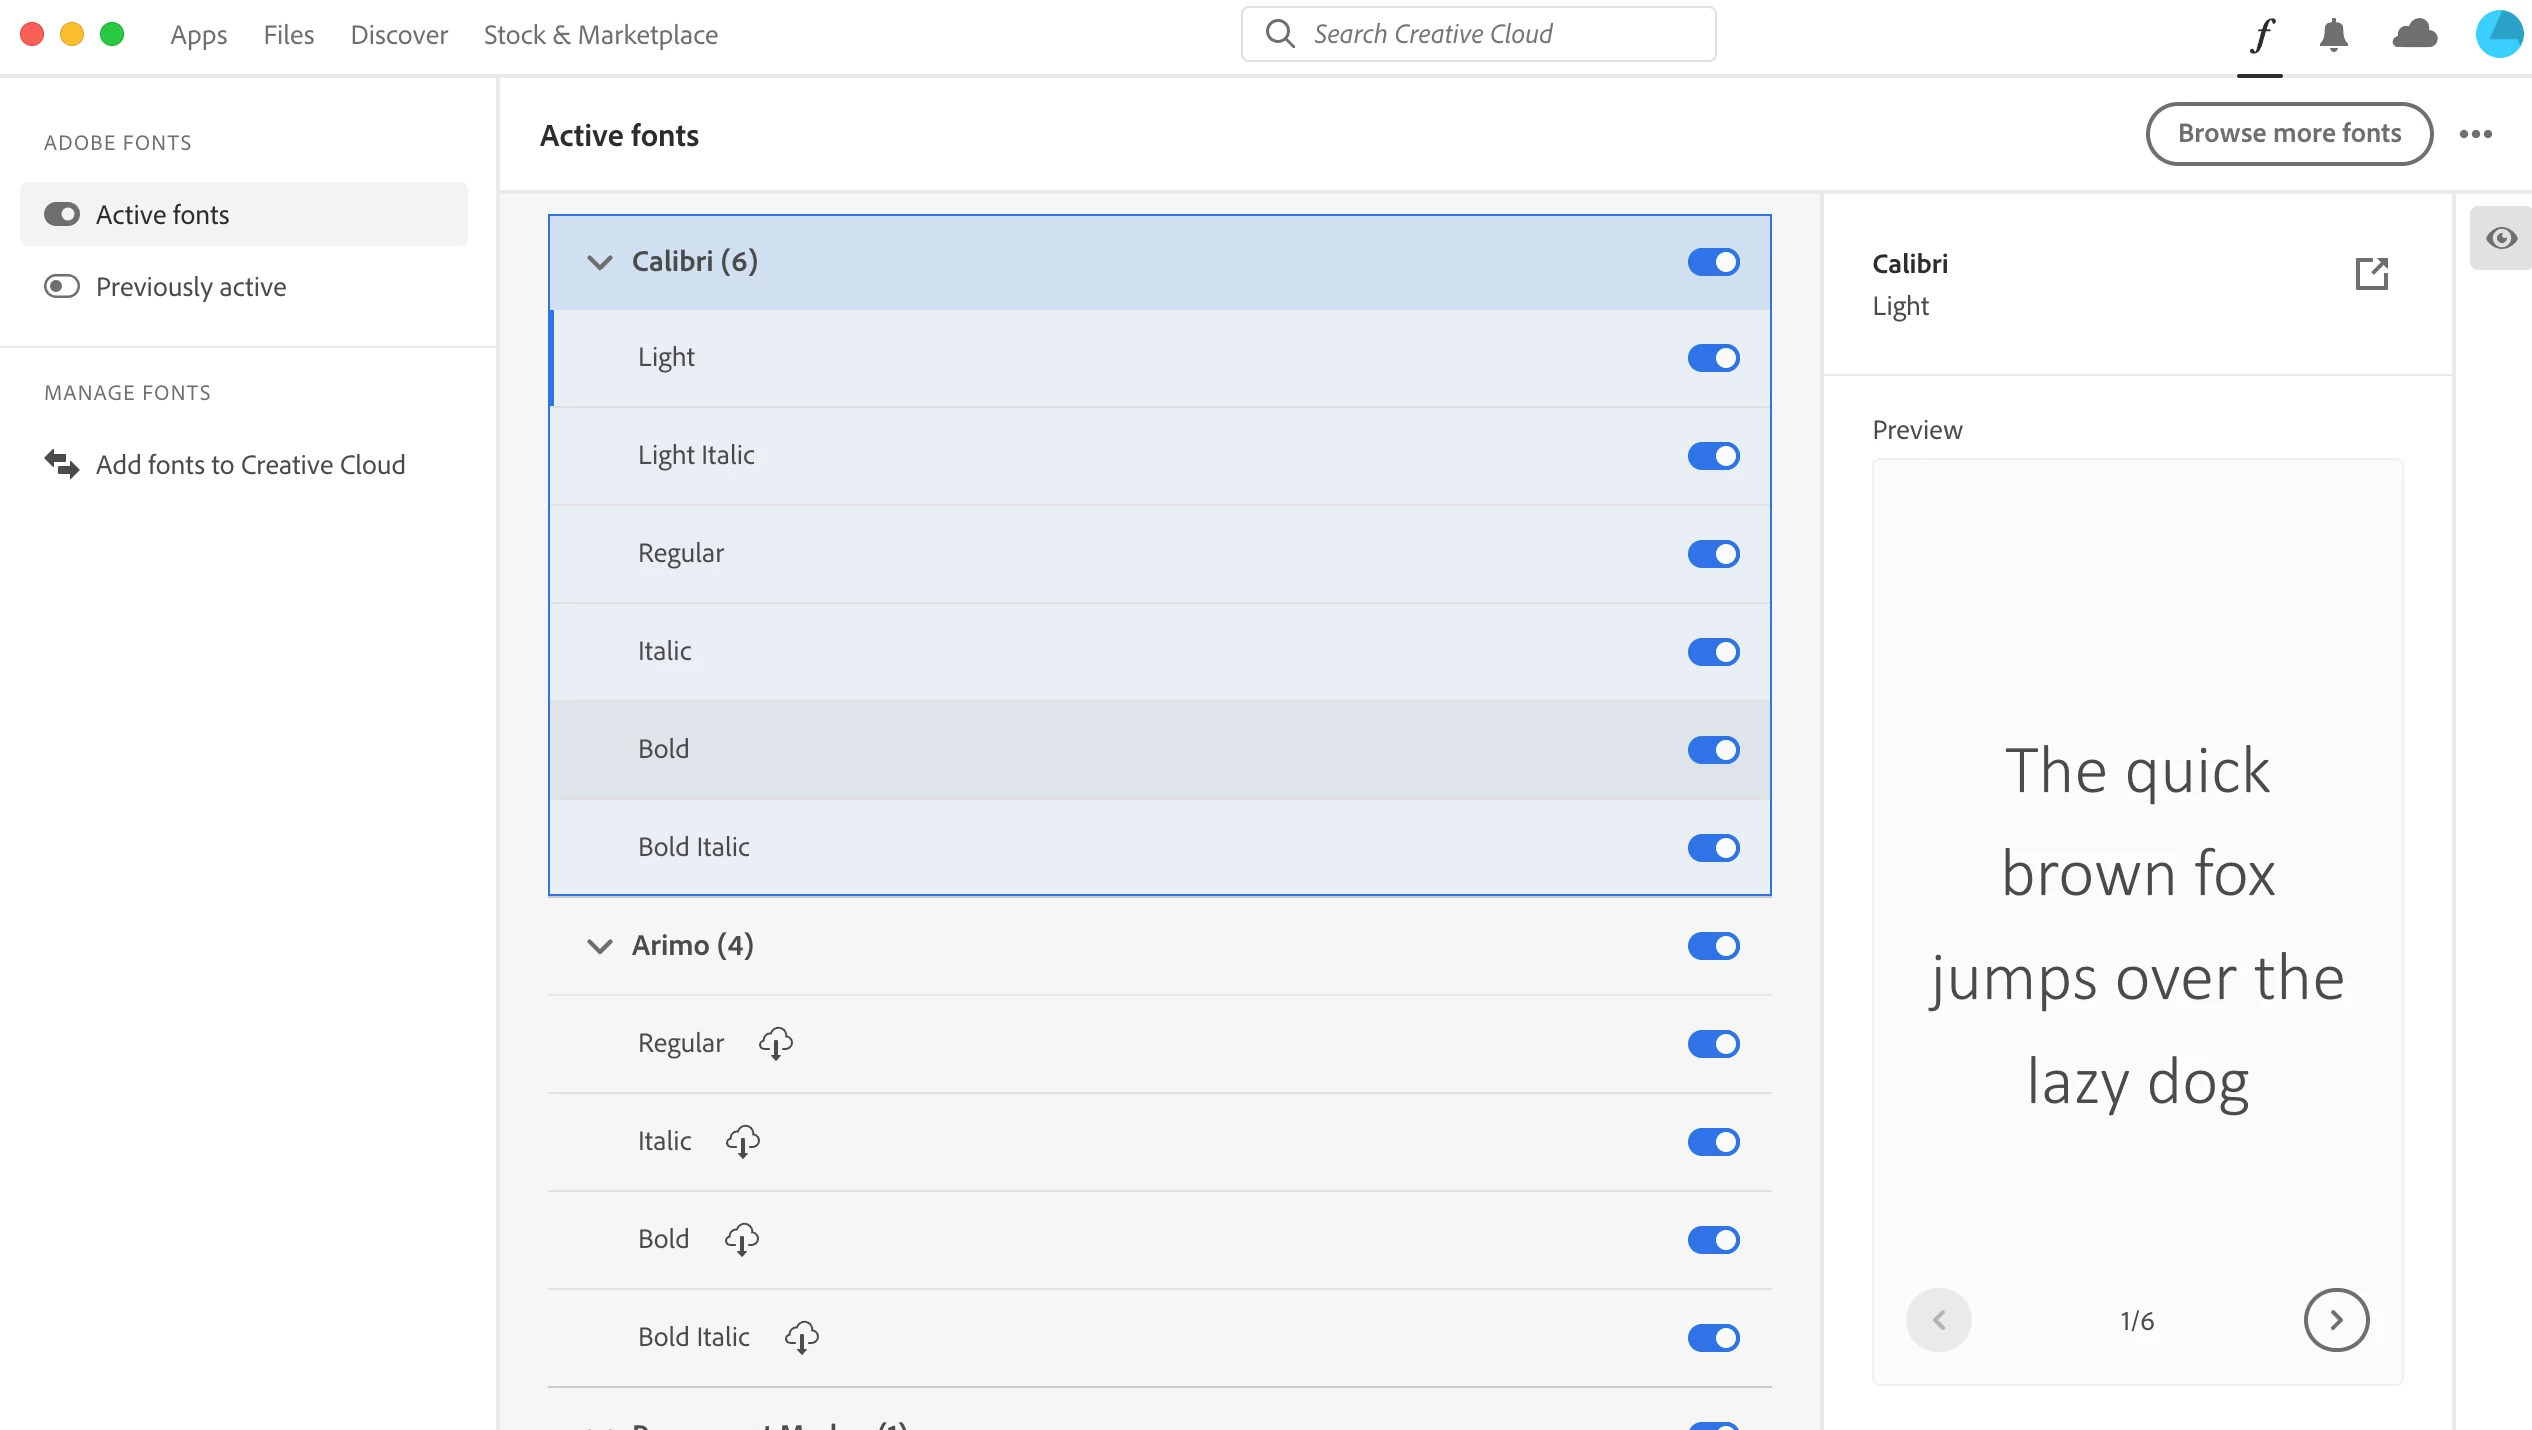The width and height of the screenshot is (2532, 1430).
Task: Click the cloud download icon beside Arimo Regular
Action: (x=775, y=1043)
